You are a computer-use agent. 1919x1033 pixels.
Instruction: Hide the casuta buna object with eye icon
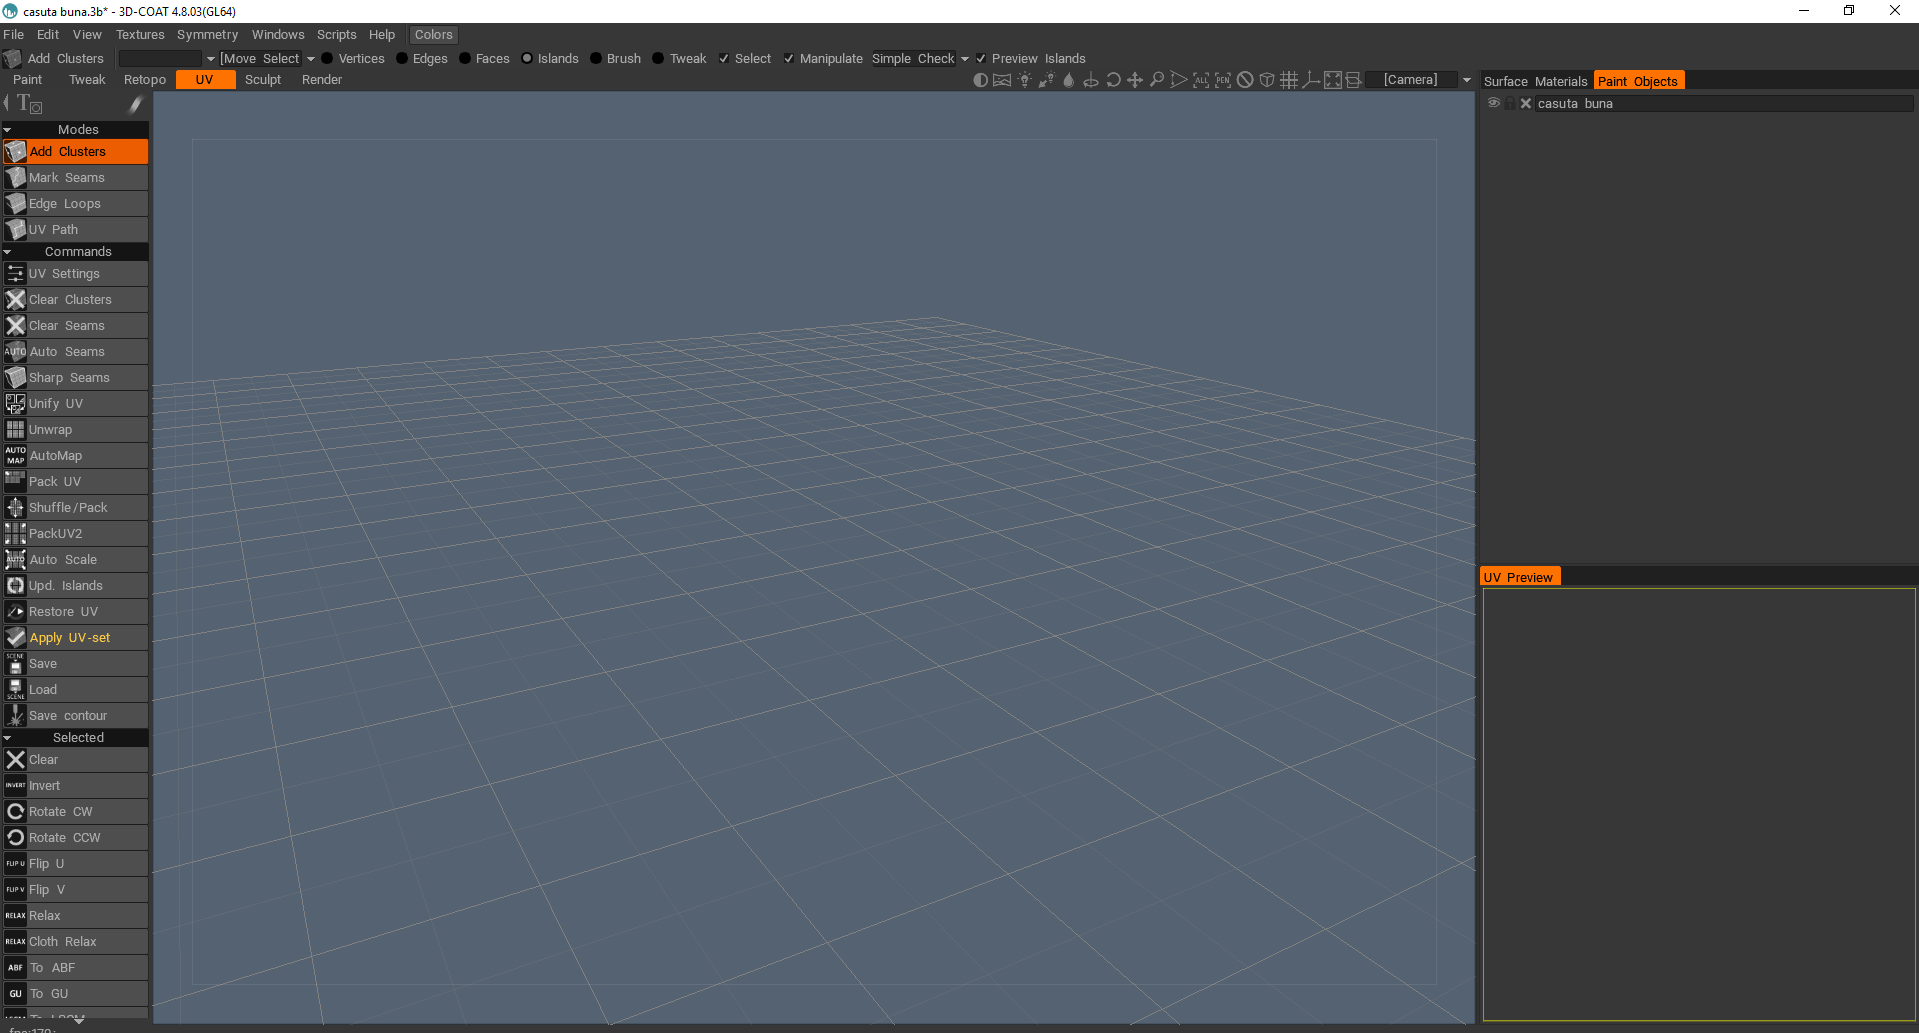click(1494, 103)
